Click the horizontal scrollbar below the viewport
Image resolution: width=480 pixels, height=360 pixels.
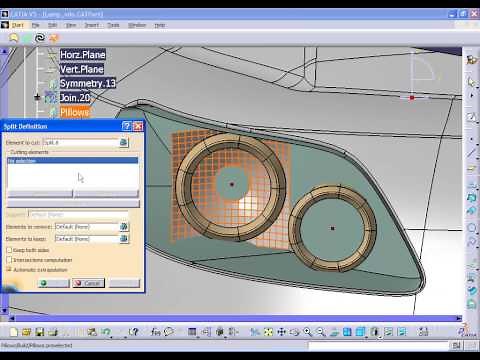(235, 318)
